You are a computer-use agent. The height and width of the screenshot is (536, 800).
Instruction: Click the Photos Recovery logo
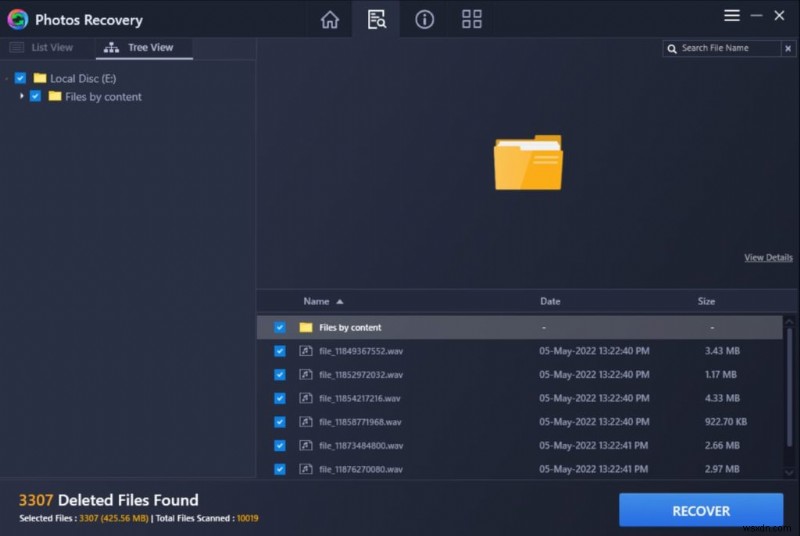(x=18, y=19)
